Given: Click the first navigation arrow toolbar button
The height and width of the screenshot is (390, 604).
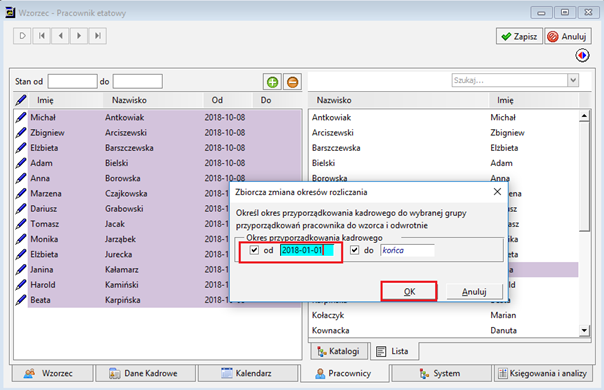Looking at the screenshot, I should [22, 36].
